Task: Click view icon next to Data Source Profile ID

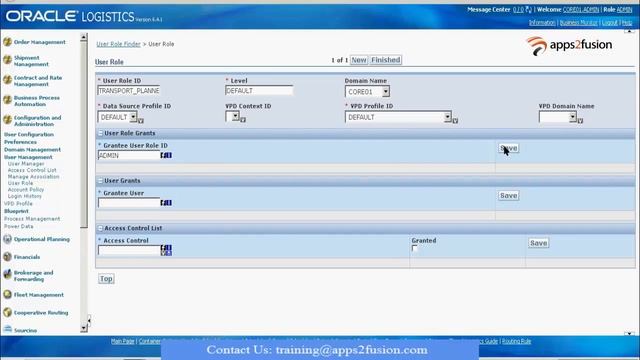Action: [x=141, y=121]
